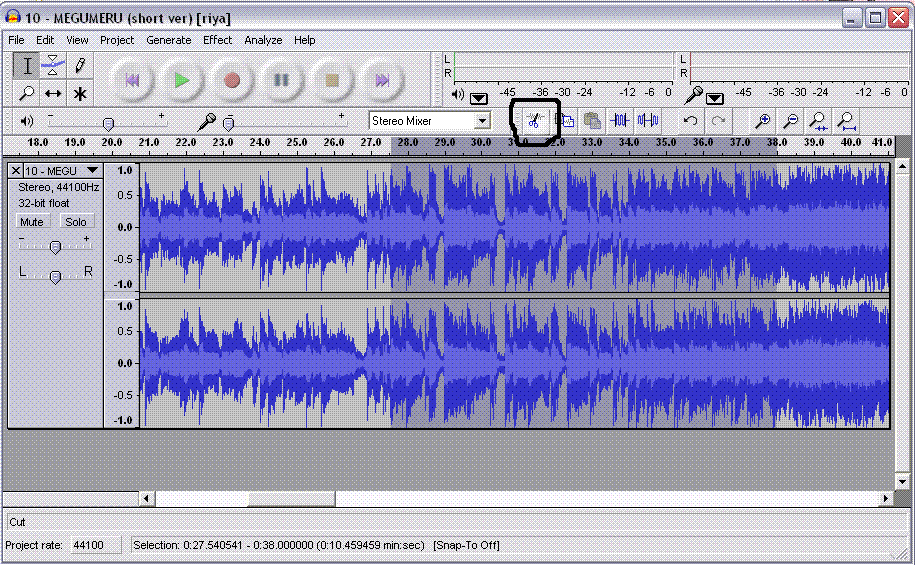Choose the Time Shift tool

54,94
